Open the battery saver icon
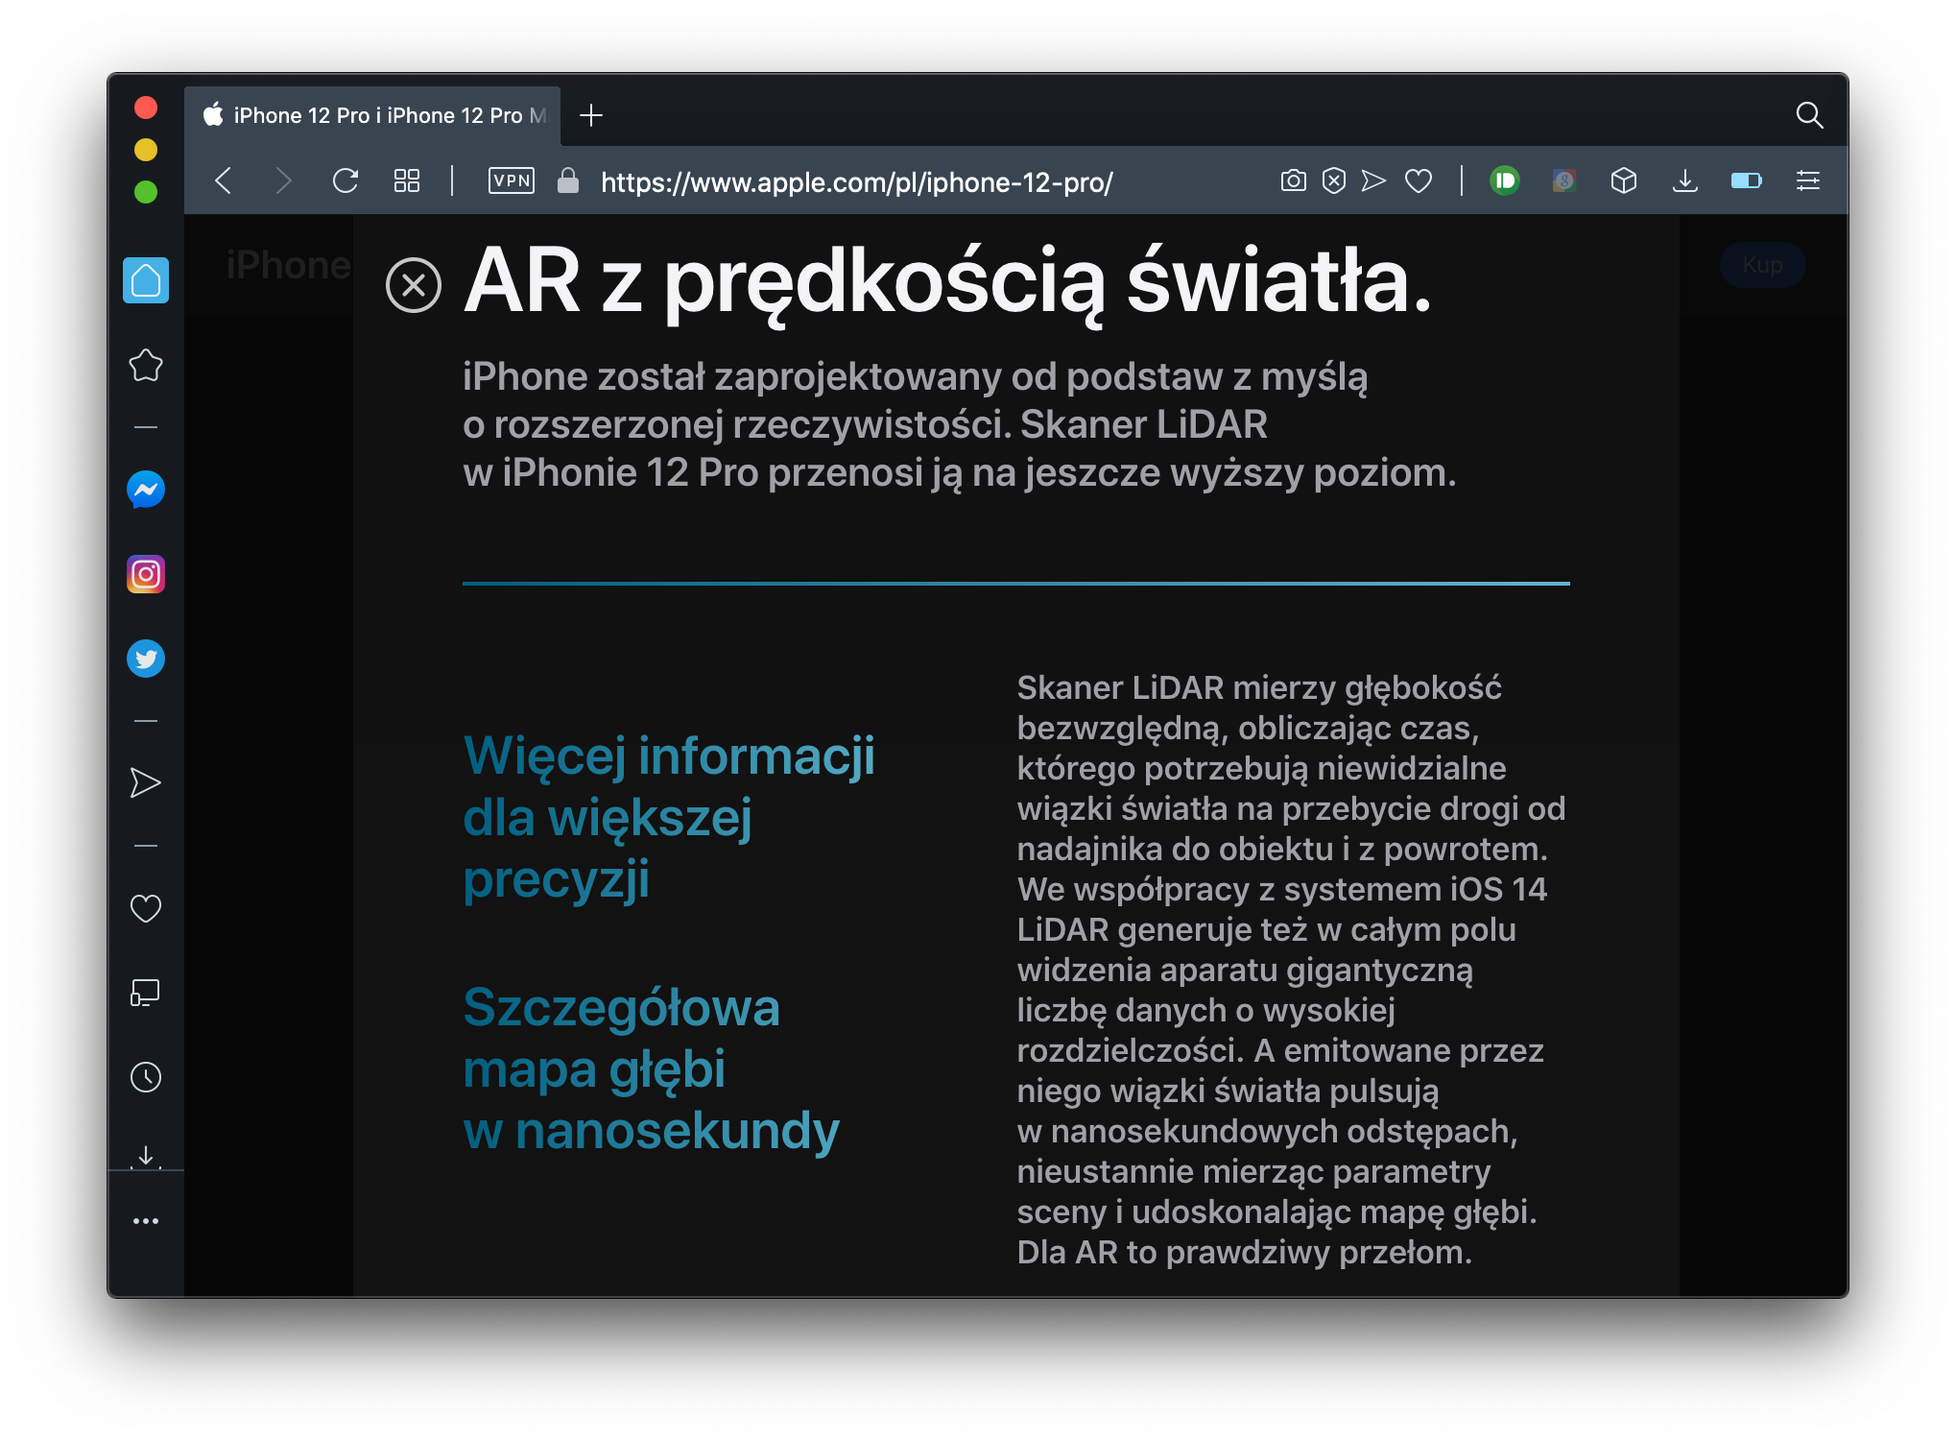This screenshot has width=1956, height=1440. click(1746, 181)
